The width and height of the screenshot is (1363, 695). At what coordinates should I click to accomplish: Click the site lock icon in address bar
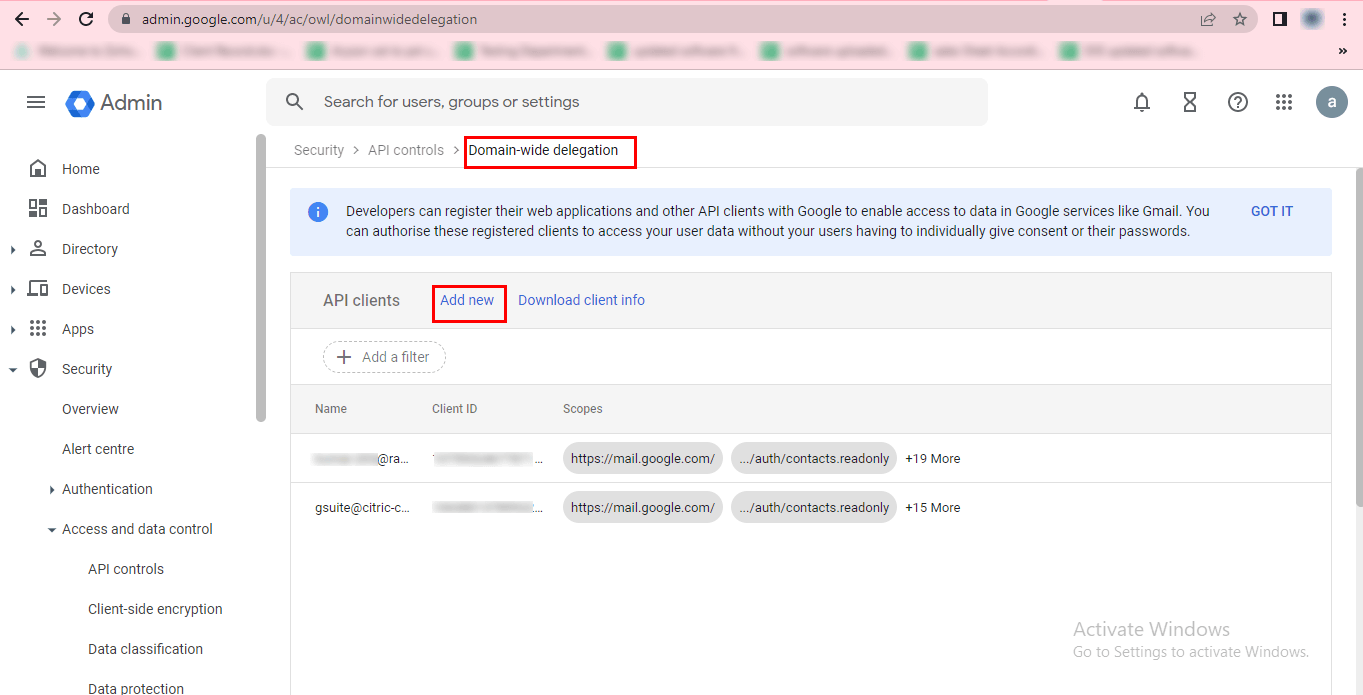126,19
